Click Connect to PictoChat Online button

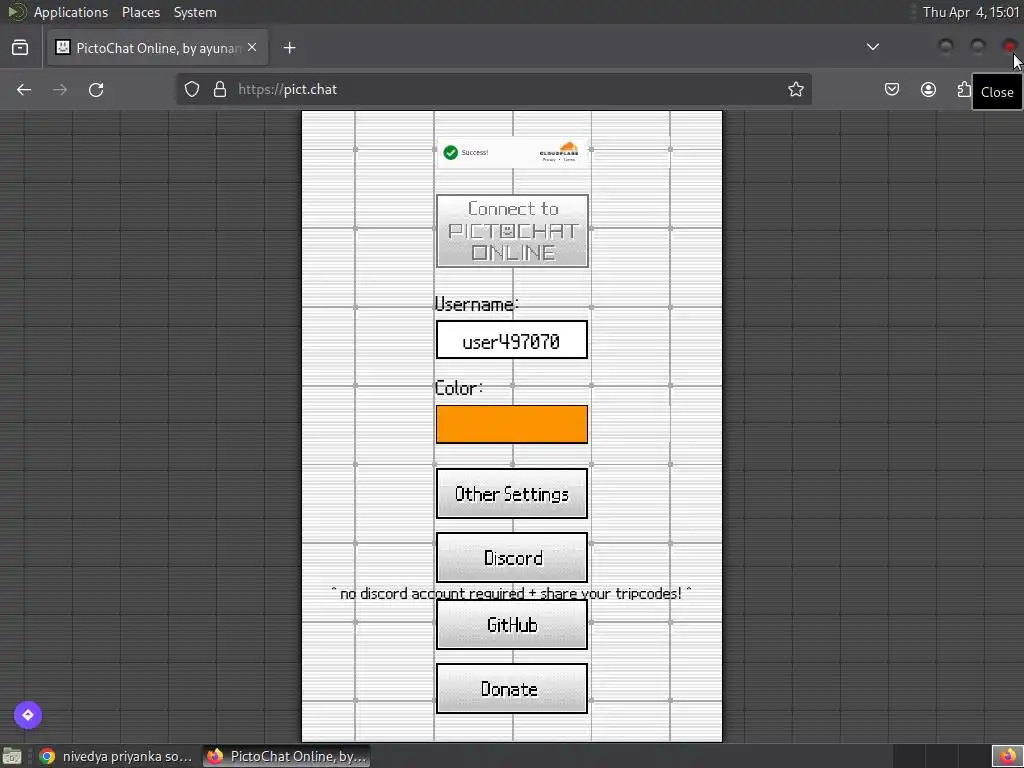tap(512, 231)
